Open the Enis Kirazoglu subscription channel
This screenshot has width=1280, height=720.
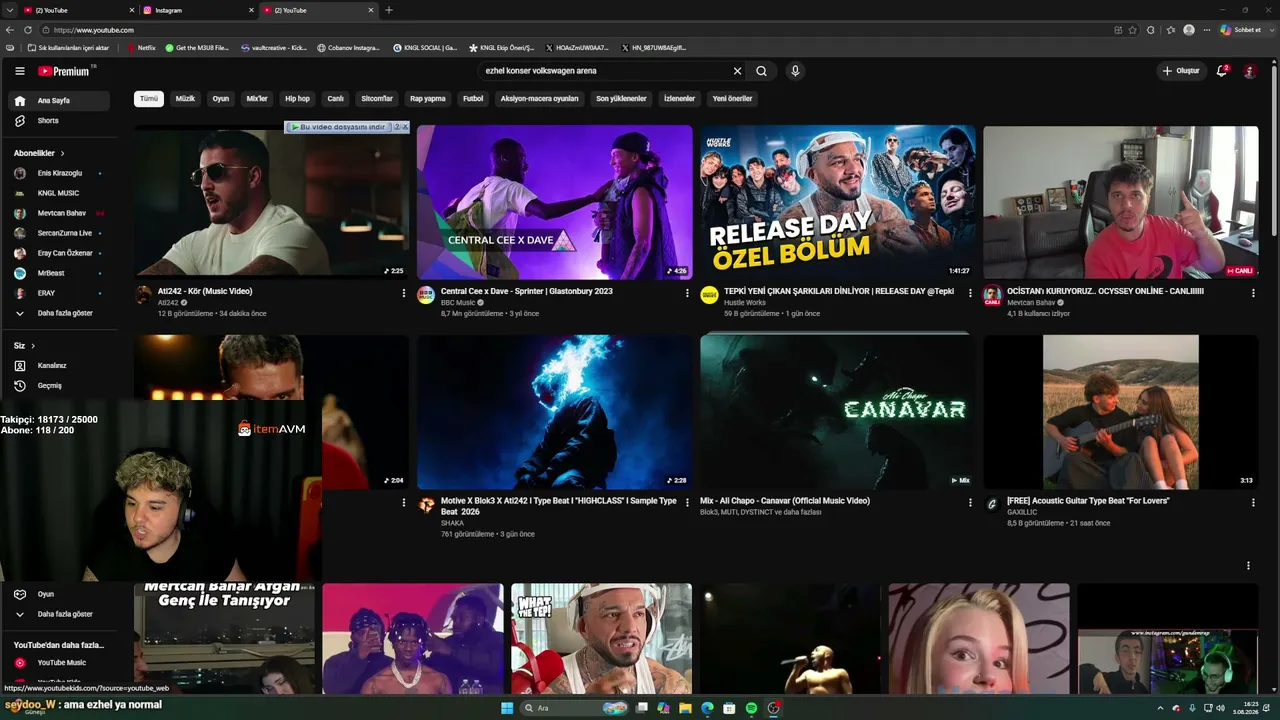pos(59,173)
